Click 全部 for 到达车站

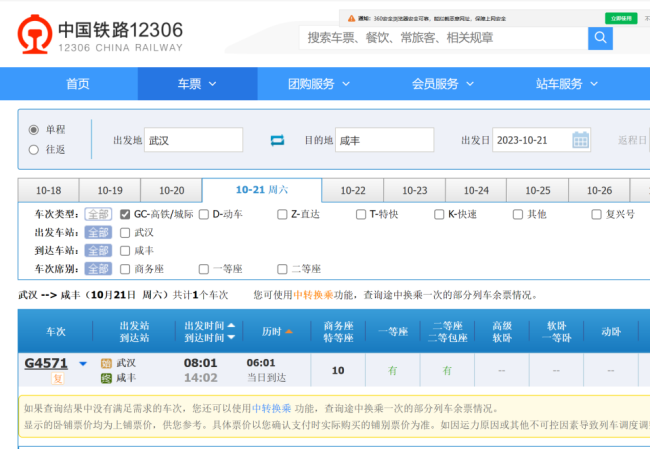tap(98, 251)
